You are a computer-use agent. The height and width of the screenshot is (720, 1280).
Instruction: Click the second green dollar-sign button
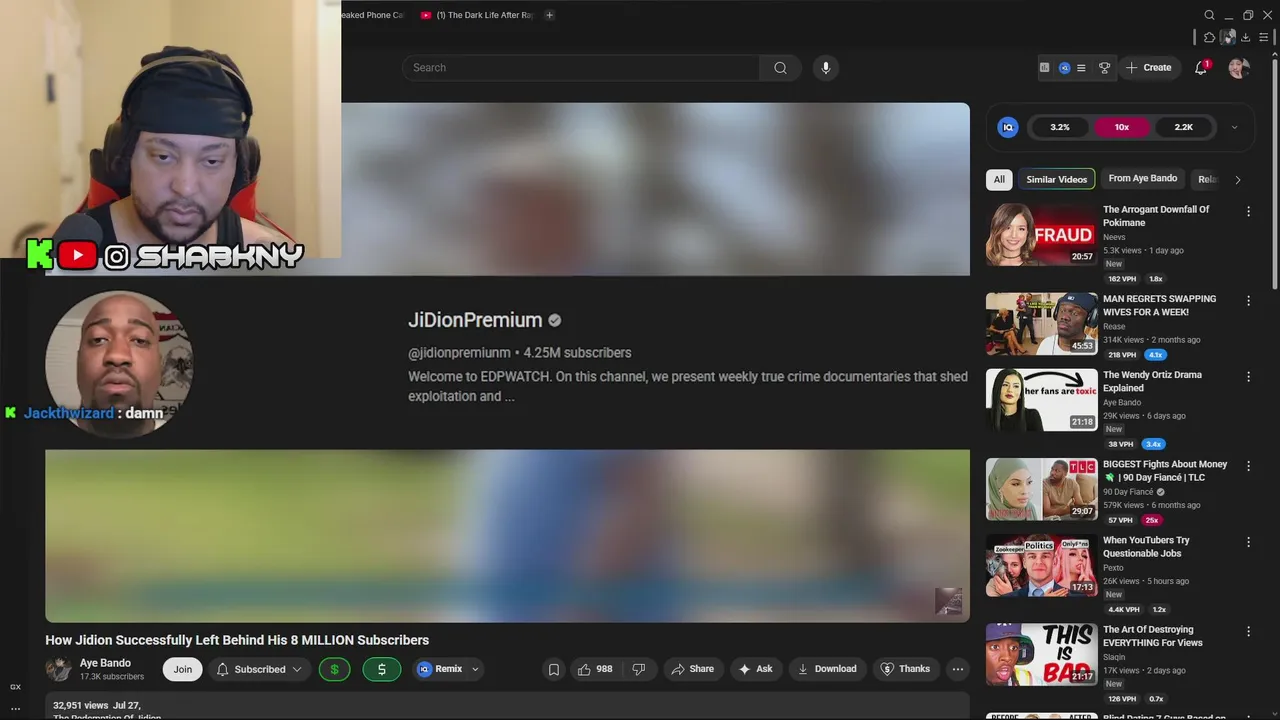(381, 669)
